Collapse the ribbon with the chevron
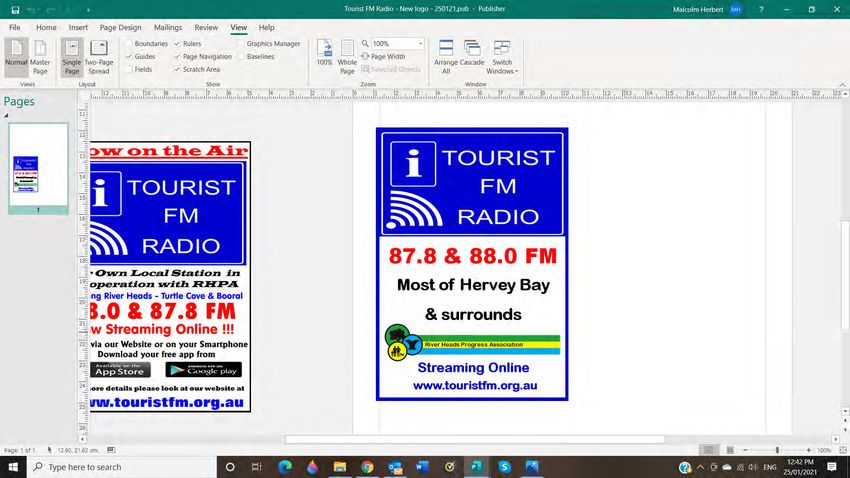 tap(842, 85)
